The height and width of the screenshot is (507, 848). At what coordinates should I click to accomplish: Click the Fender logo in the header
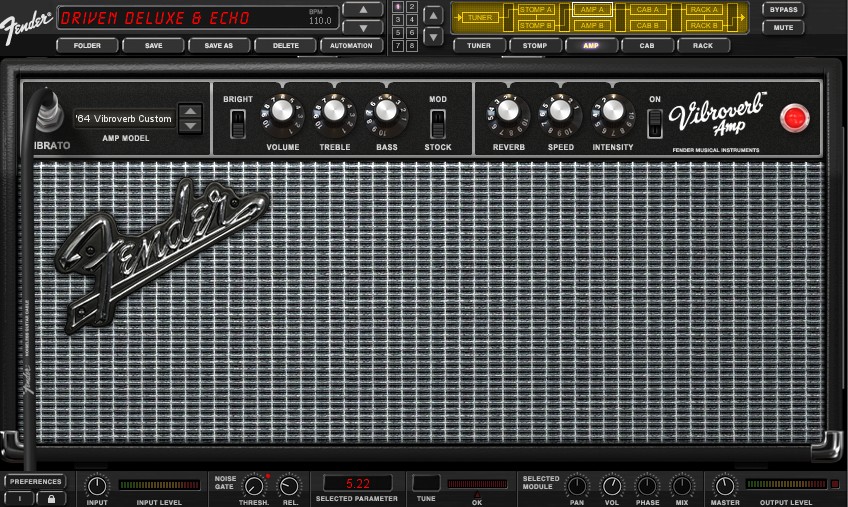point(25,25)
